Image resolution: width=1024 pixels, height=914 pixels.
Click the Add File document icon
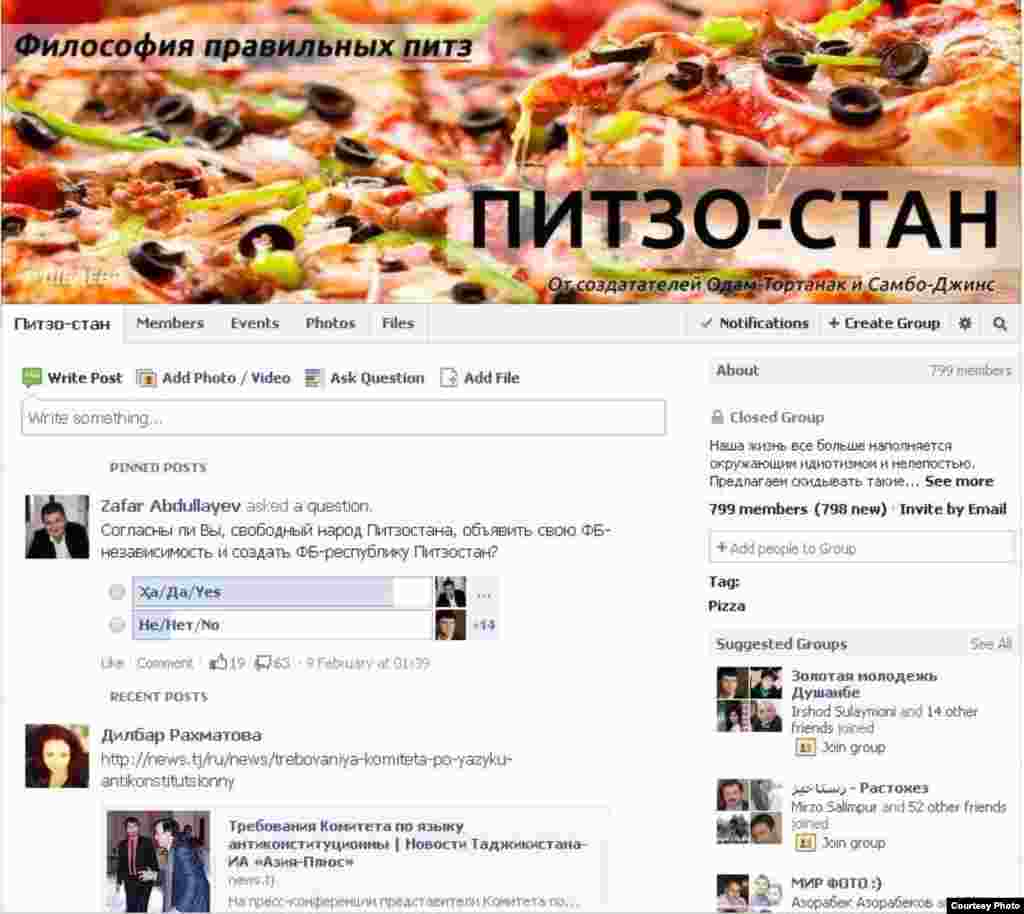449,378
